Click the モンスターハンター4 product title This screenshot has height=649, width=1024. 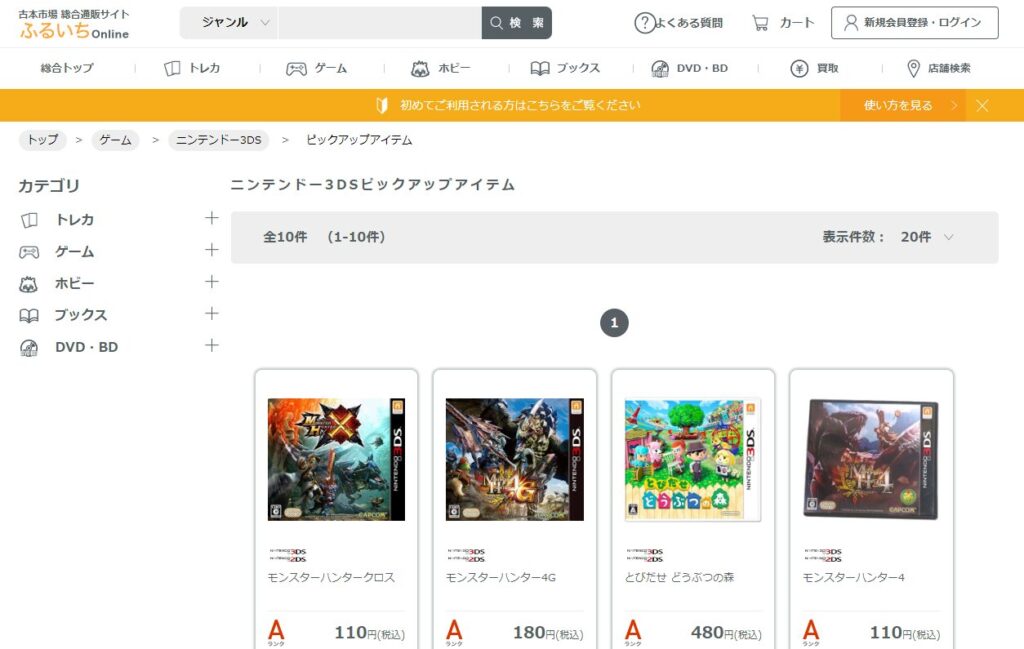pyautogui.click(x=854, y=577)
